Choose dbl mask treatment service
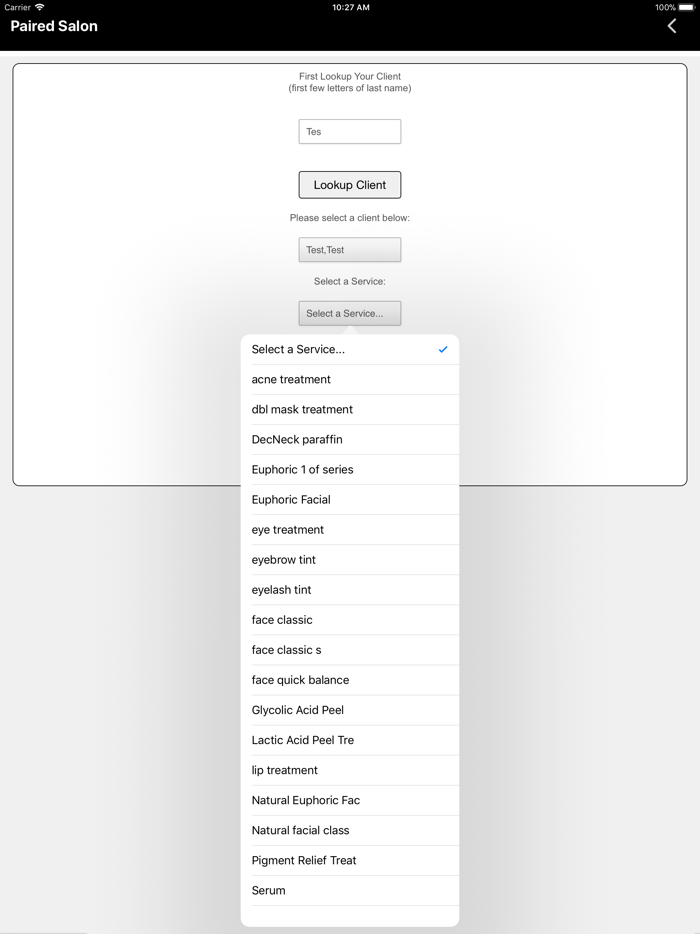The width and height of the screenshot is (700, 934). click(349, 410)
